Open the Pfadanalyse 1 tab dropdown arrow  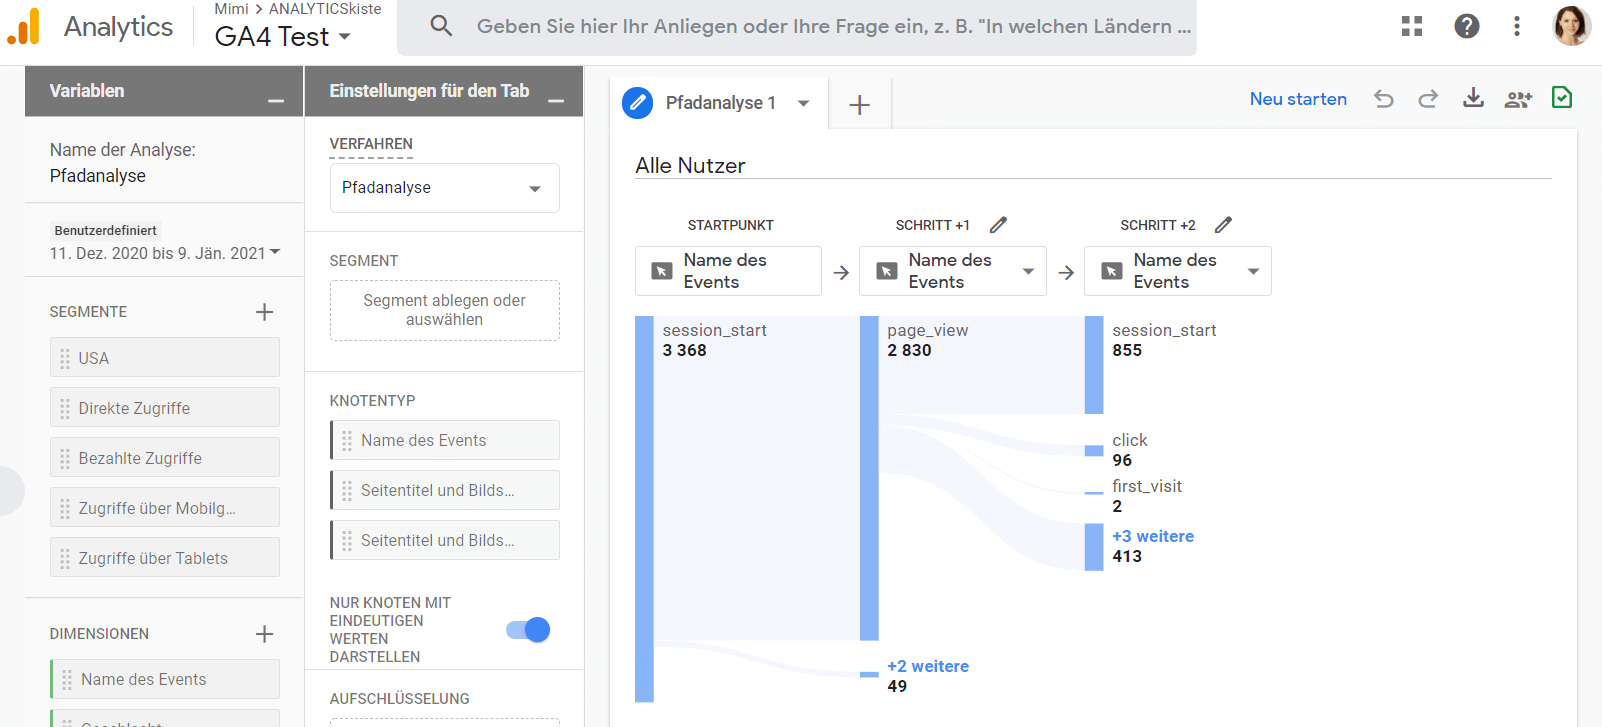point(803,103)
